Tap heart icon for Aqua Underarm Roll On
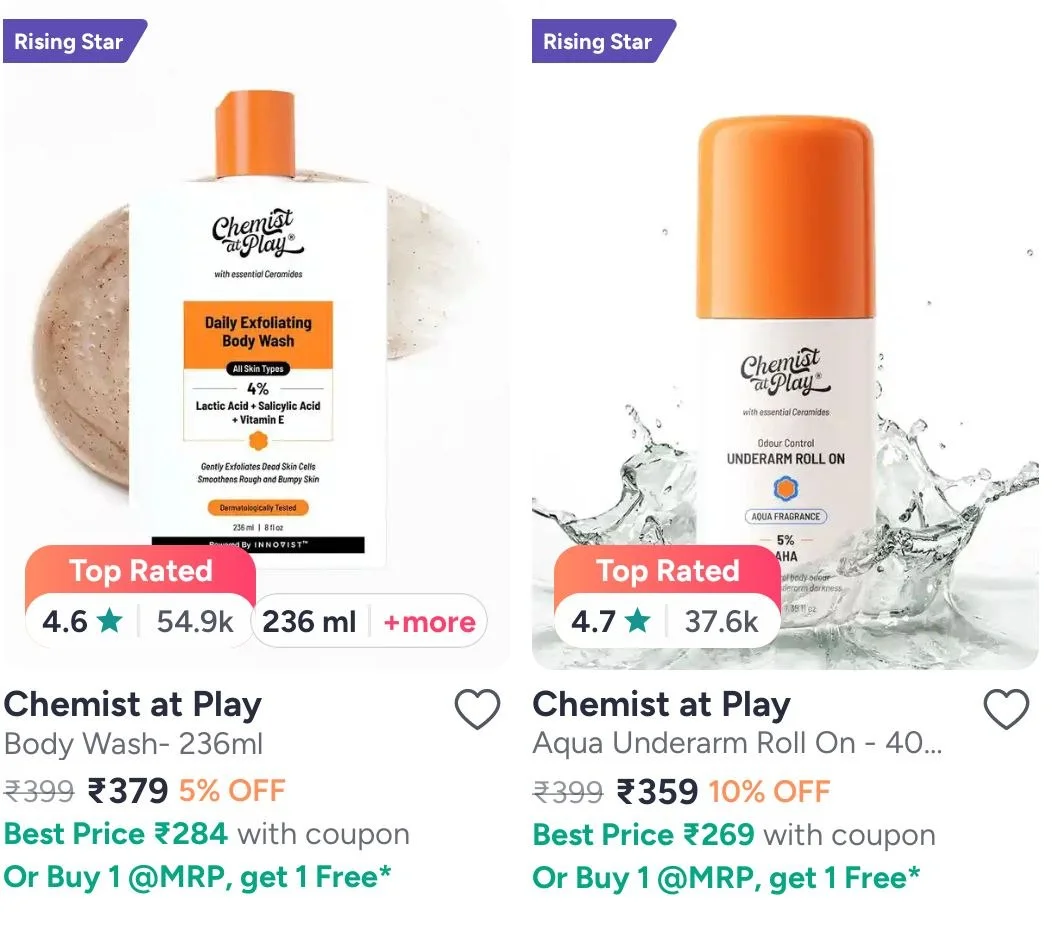This screenshot has width=1060, height=931. [x=1006, y=709]
